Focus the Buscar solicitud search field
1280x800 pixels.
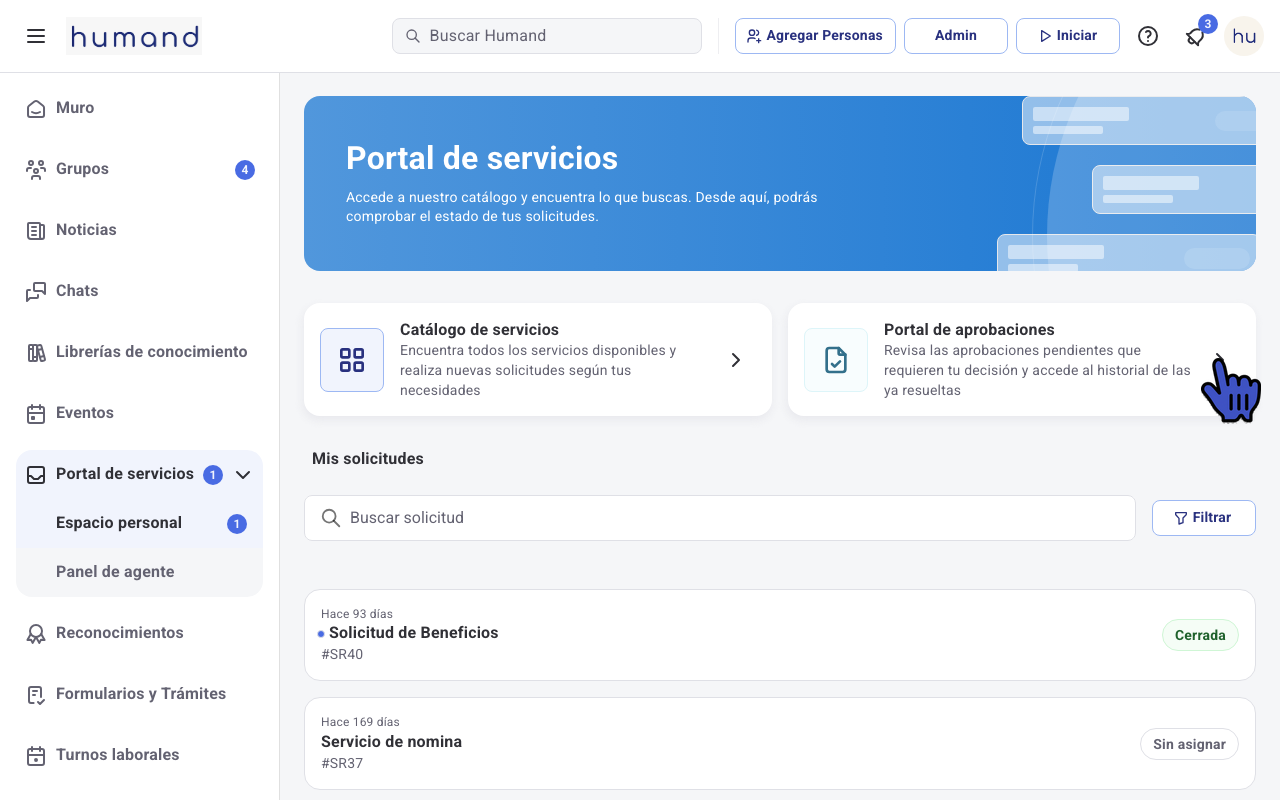[720, 518]
